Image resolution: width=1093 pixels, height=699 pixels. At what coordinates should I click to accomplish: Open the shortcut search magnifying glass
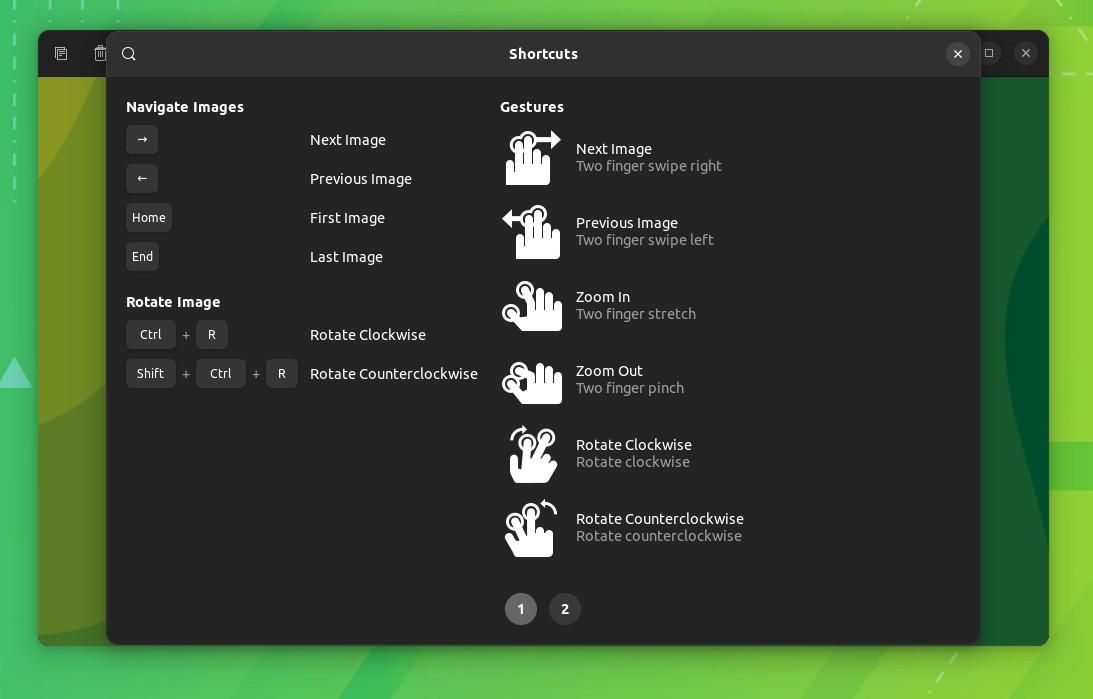129,53
